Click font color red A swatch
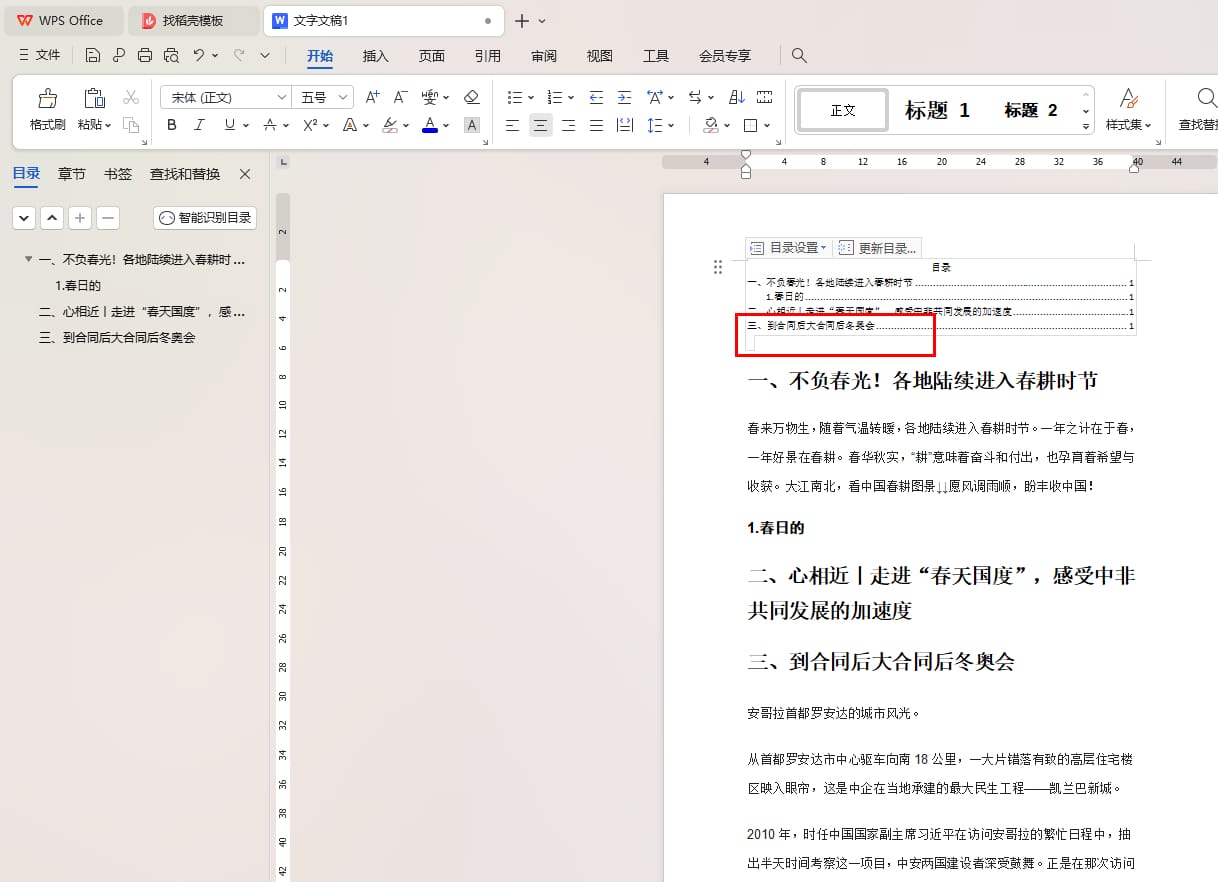The width and height of the screenshot is (1218, 882). point(430,125)
